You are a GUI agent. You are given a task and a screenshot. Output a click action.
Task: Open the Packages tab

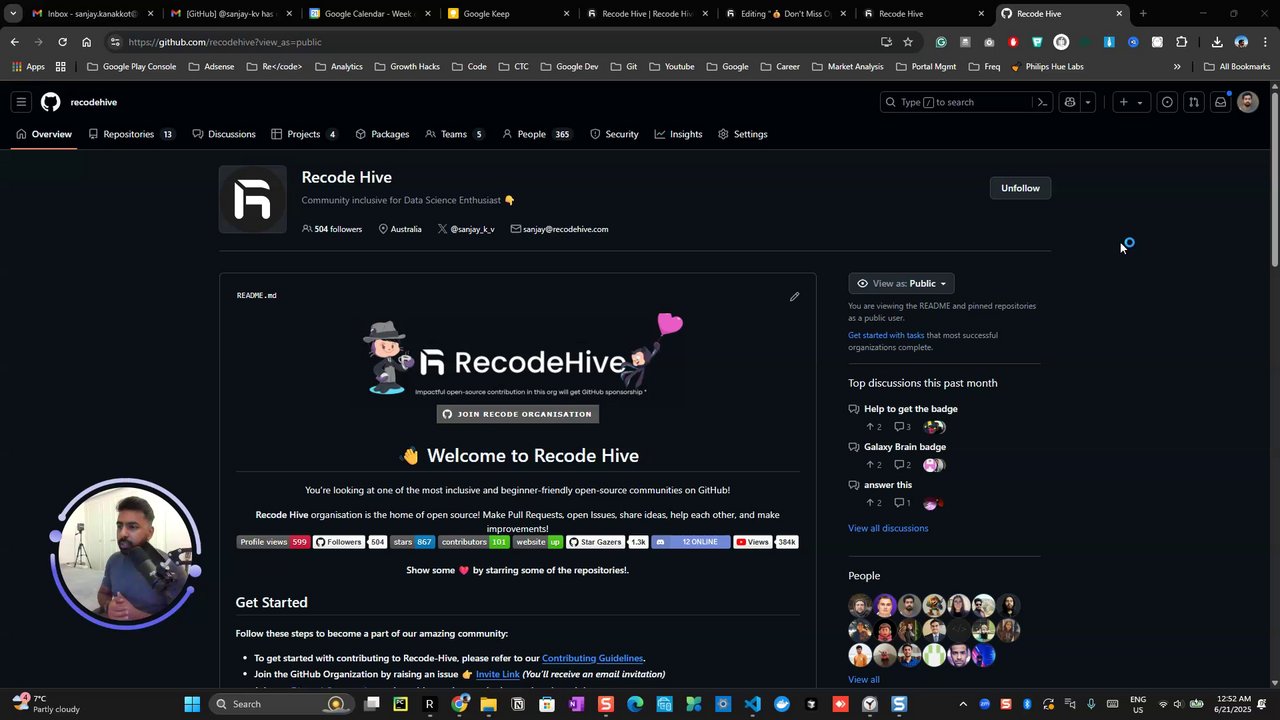pyautogui.click(x=382, y=134)
